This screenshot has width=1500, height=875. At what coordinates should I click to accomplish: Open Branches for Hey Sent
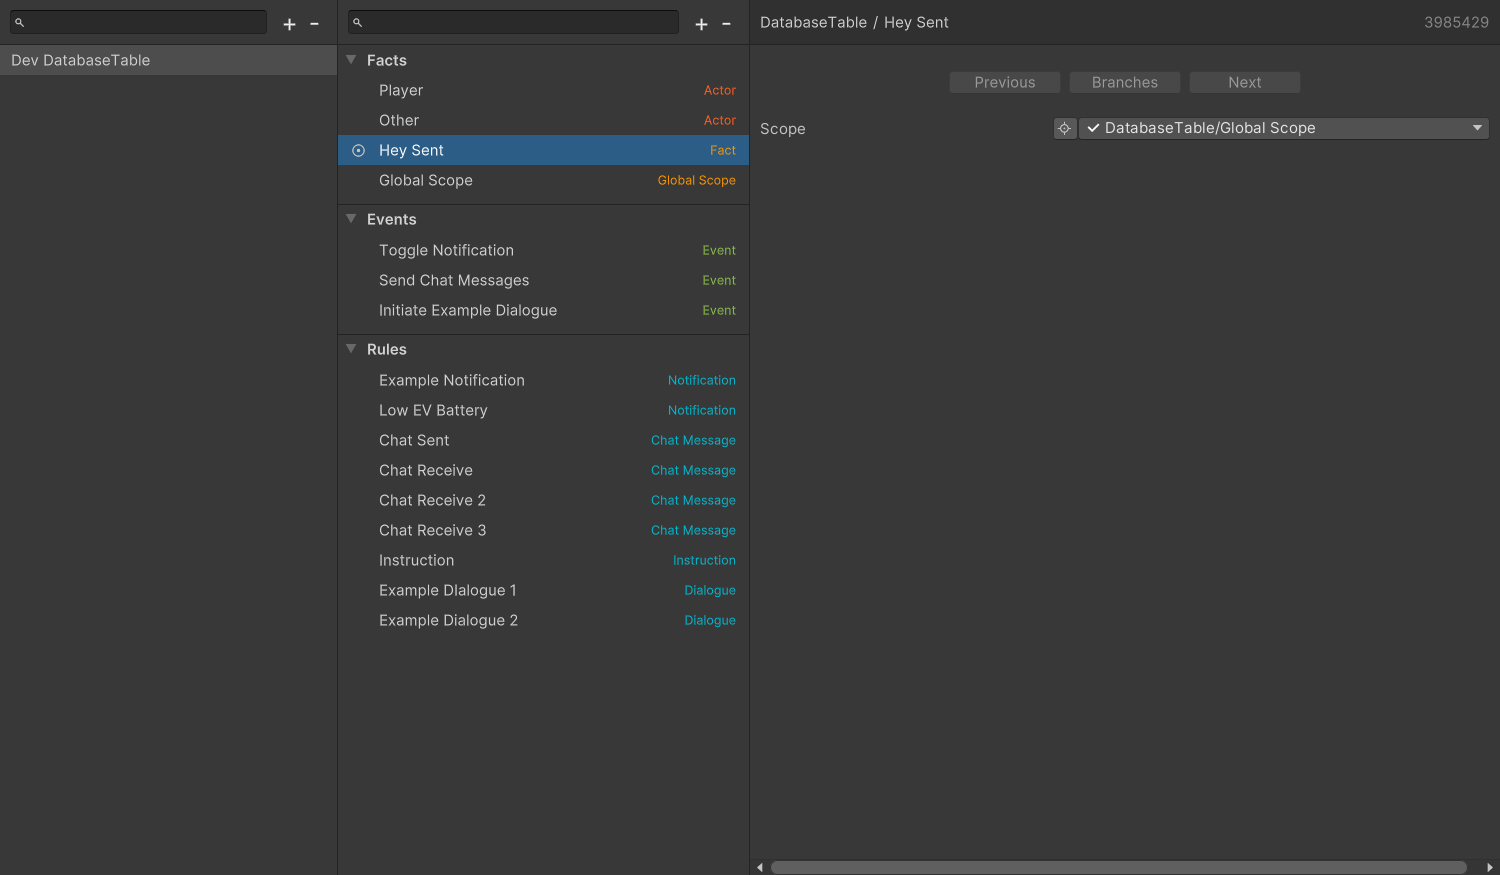[x=1125, y=82]
